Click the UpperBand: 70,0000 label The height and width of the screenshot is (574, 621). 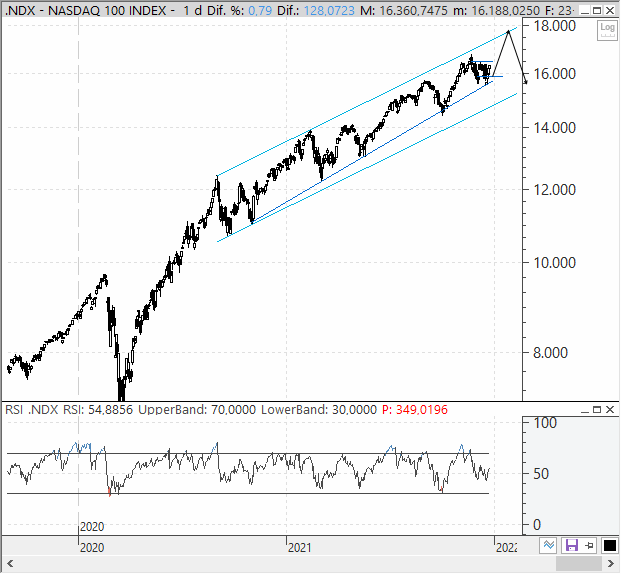coord(197,409)
